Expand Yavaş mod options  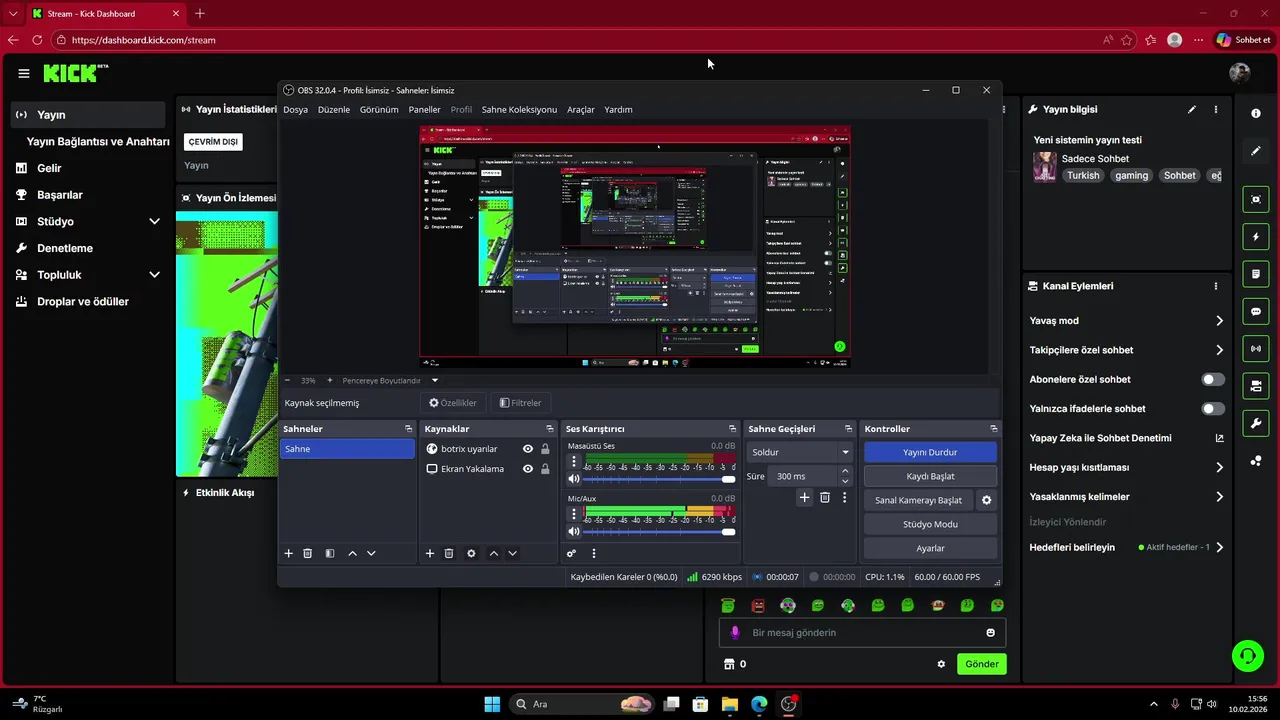click(x=1219, y=321)
